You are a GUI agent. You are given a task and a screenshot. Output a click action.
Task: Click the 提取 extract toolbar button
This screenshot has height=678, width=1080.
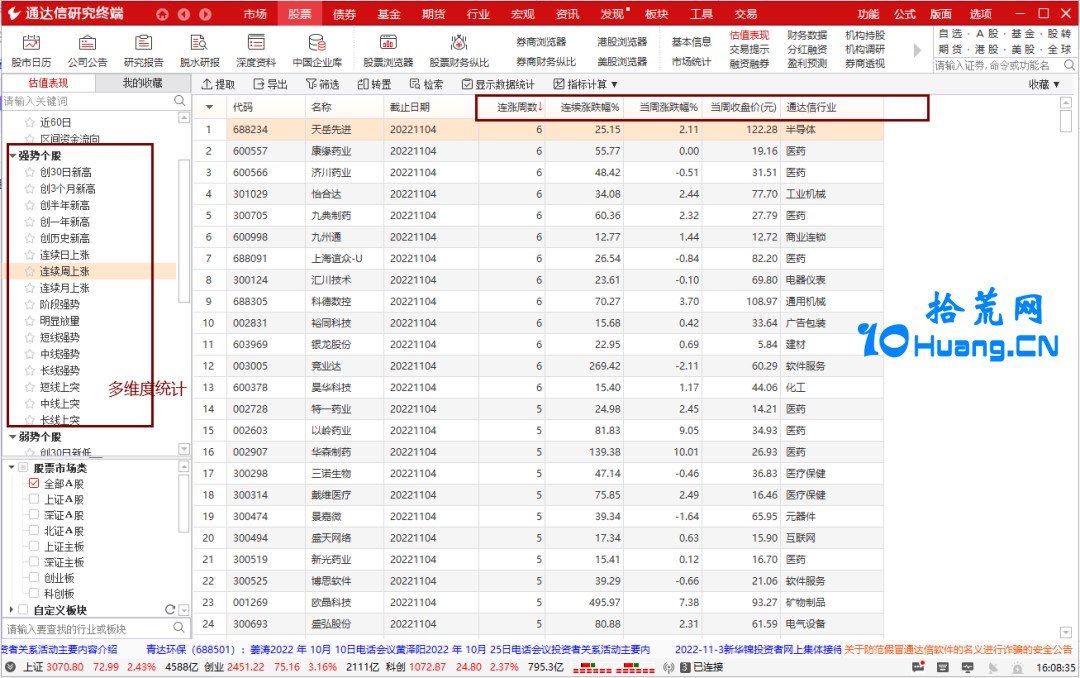coord(218,84)
